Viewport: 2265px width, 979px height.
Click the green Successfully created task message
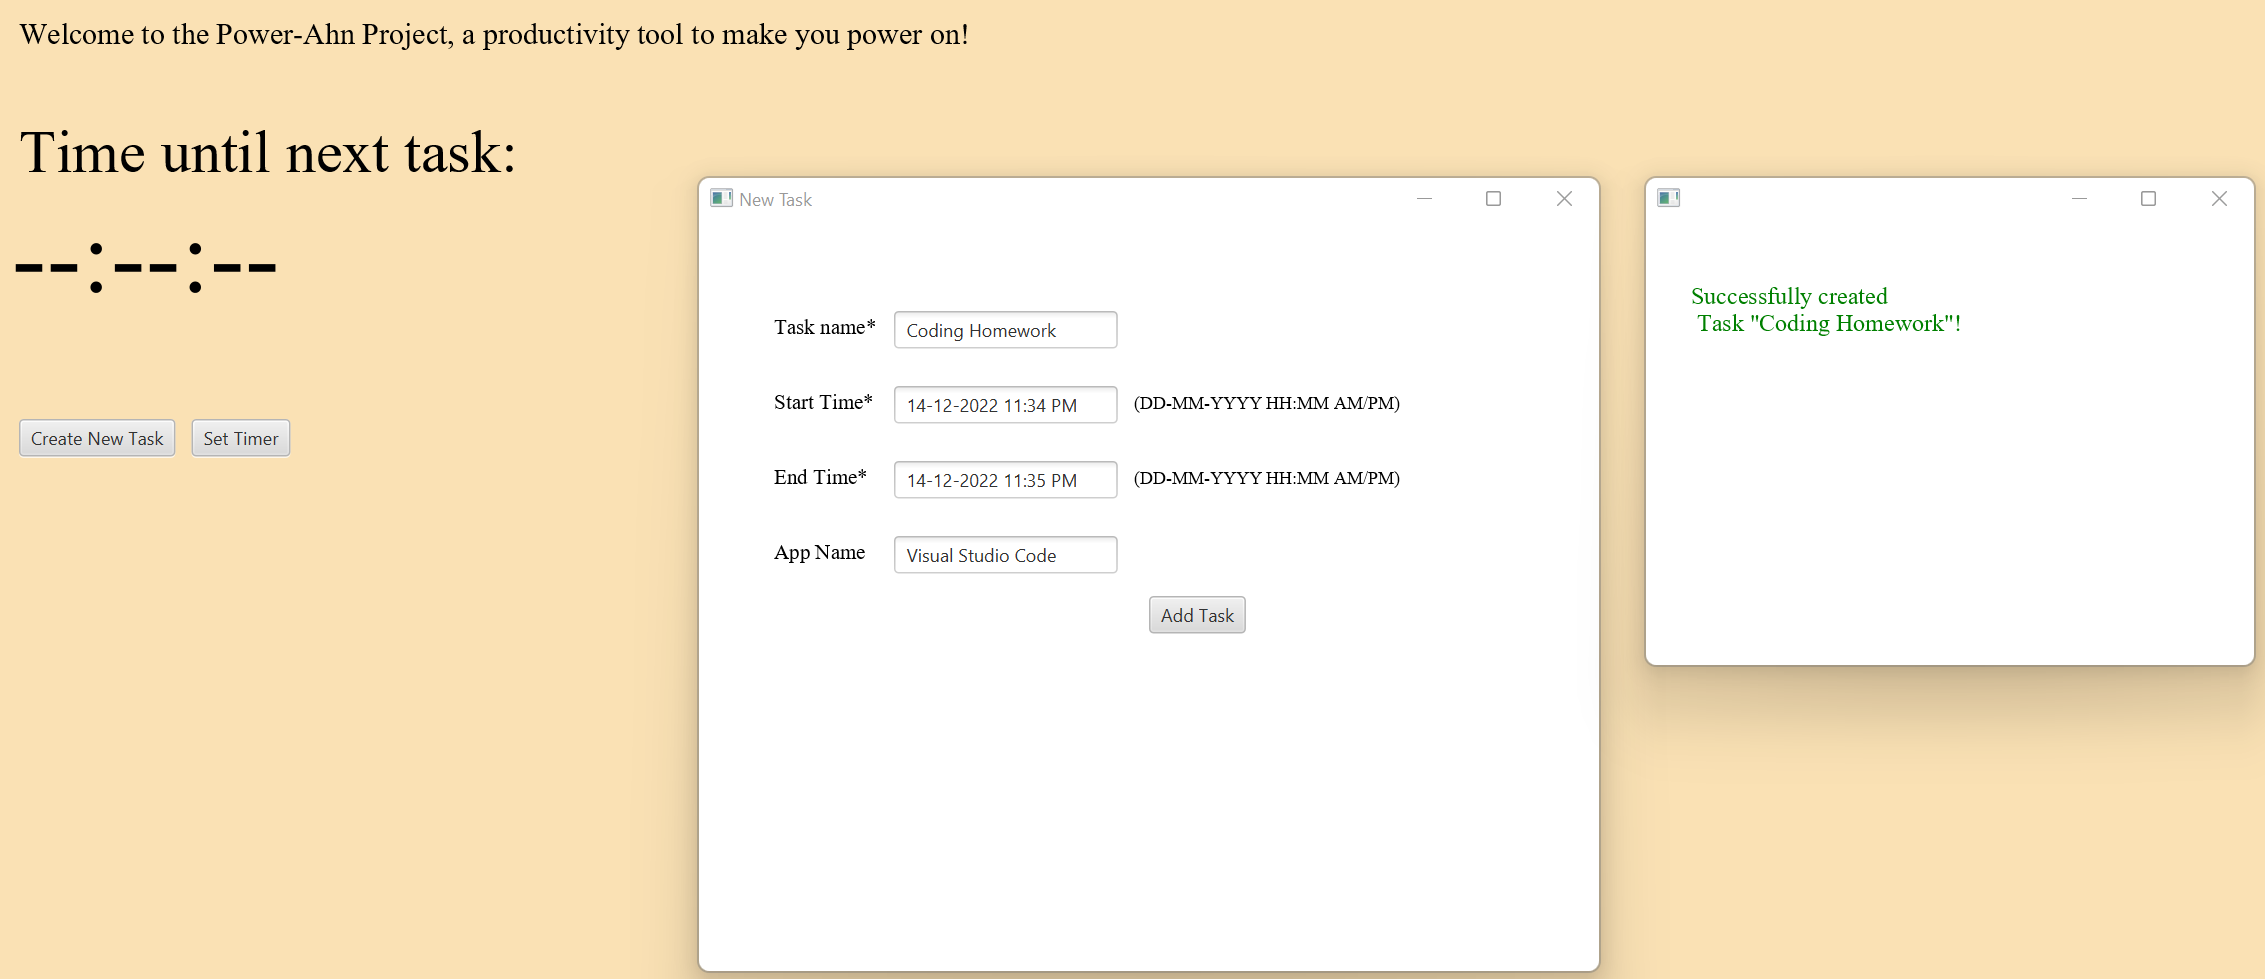click(1826, 310)
